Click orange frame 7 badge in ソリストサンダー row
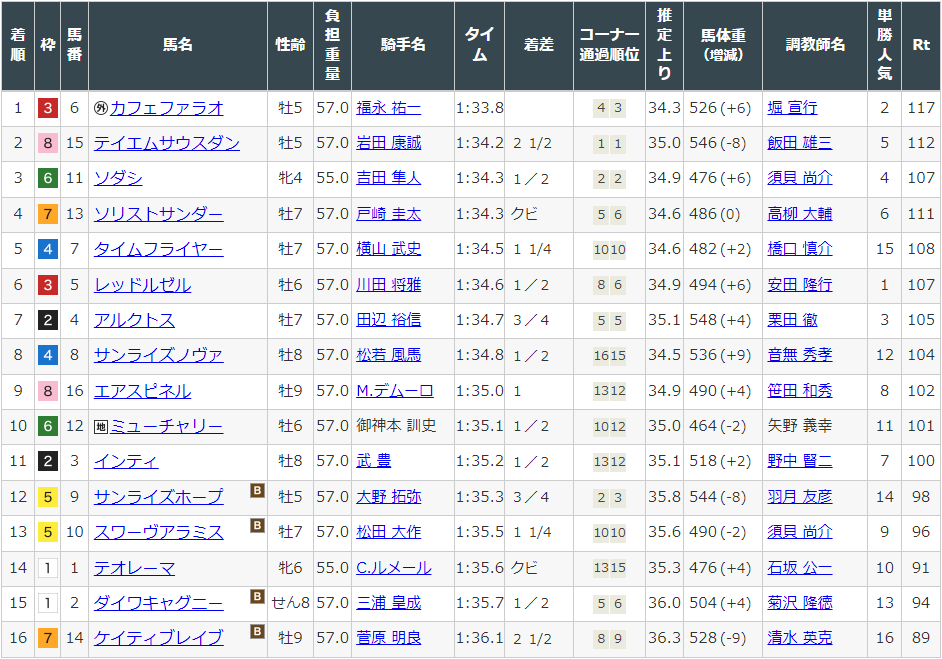 [47, 214]
